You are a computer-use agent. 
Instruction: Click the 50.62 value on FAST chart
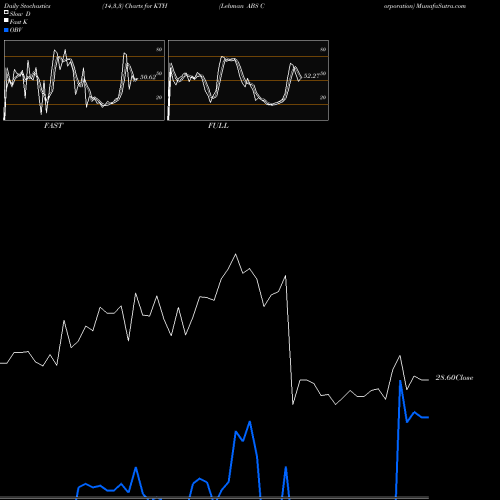pyautogui.click(x=148, y=77)
